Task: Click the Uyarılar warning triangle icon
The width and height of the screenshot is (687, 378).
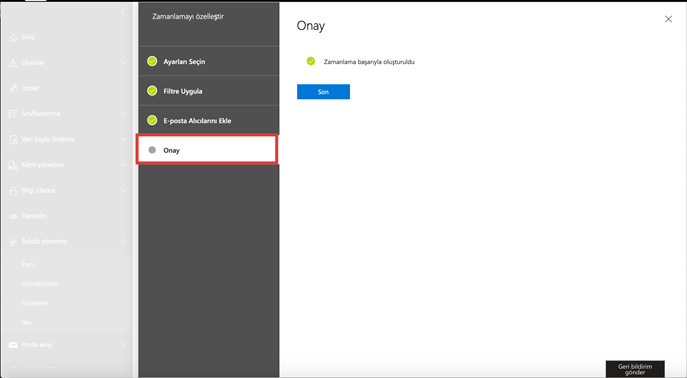Action: point(13,63)
